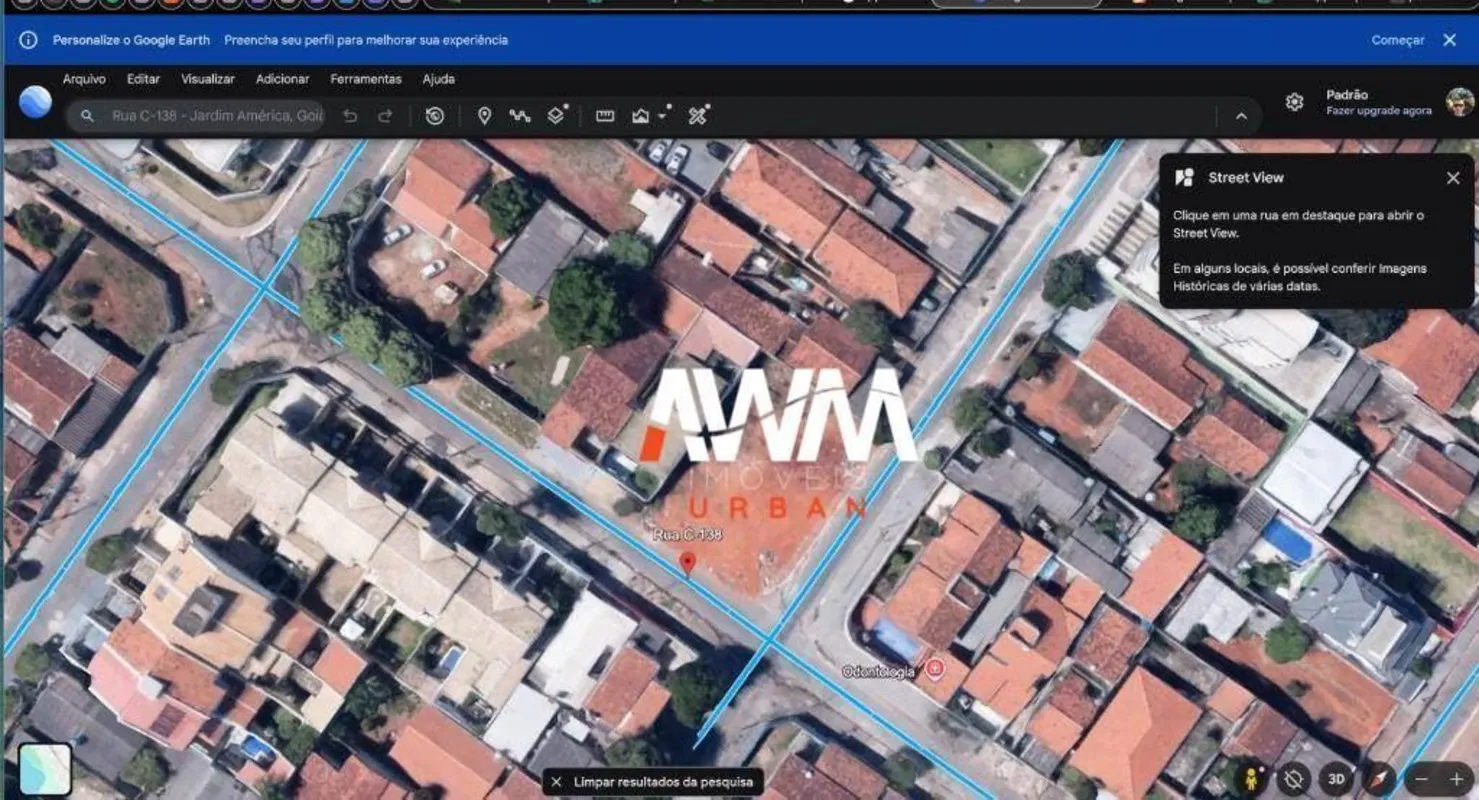Toggle 3D view button

[1336, 779]
